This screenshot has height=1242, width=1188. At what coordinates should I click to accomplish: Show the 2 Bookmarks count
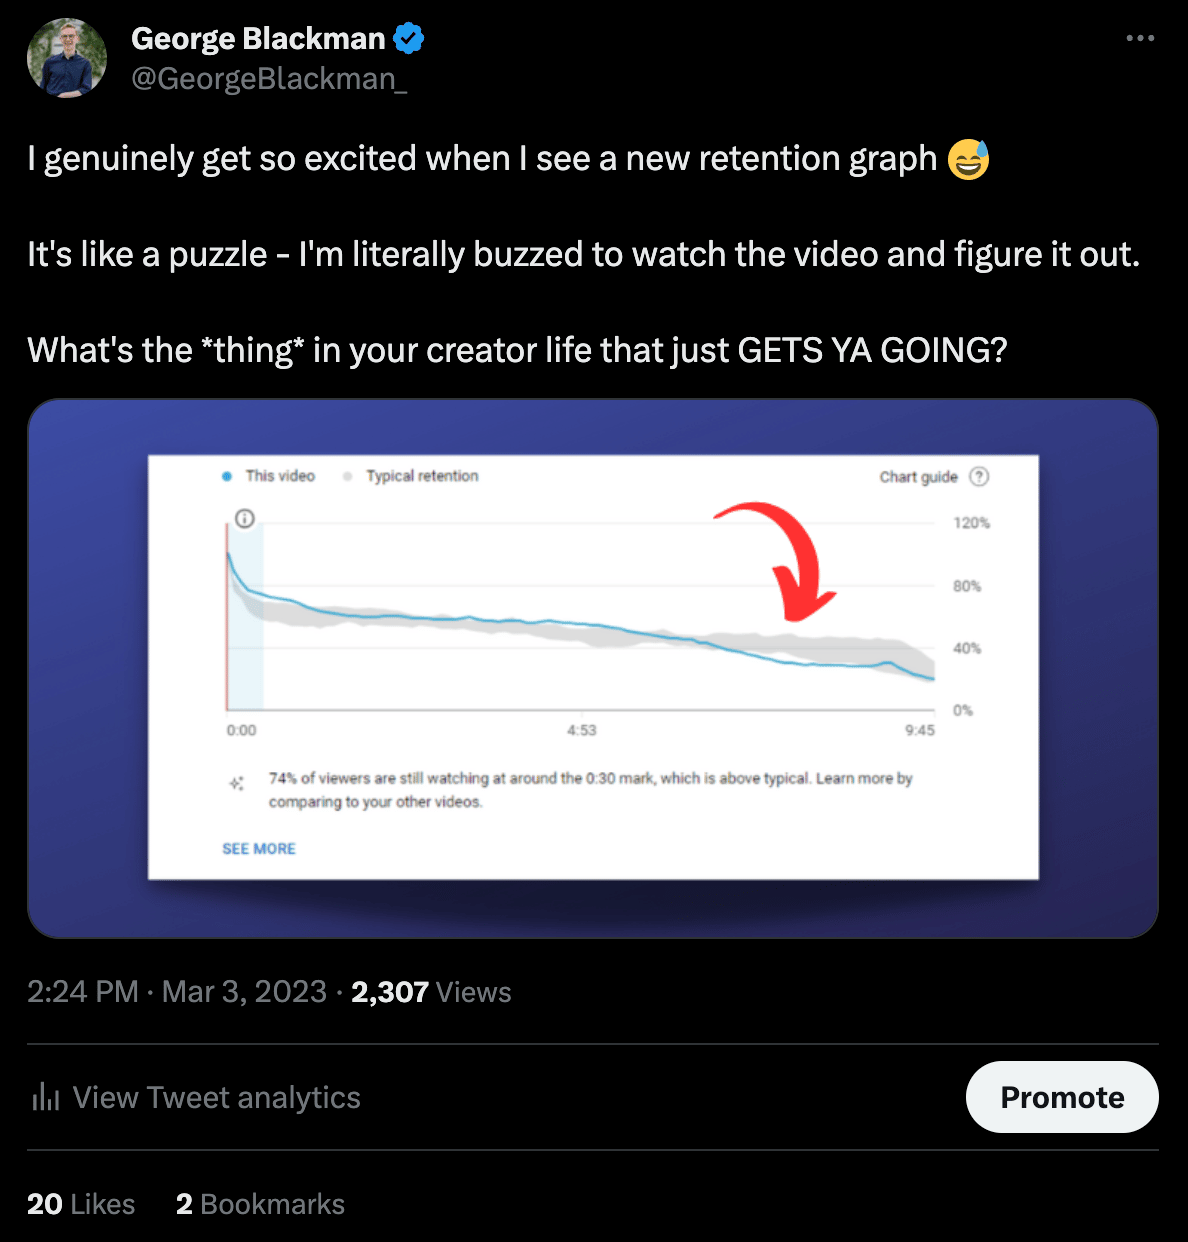pos(260,1204)
